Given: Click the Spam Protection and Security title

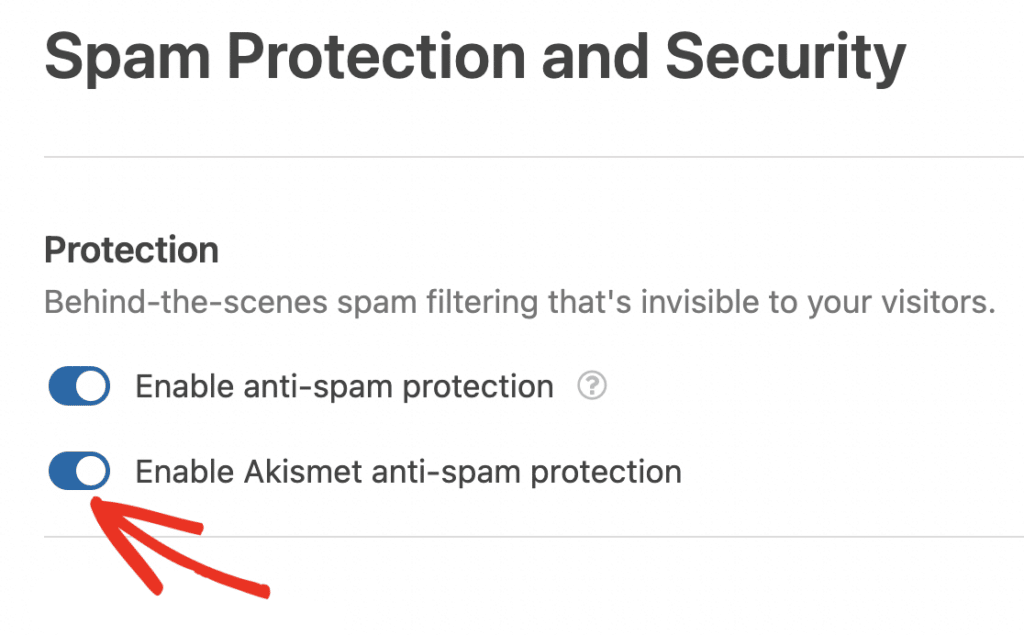Looking at the screenshot, I should click(x=475, y=57).
